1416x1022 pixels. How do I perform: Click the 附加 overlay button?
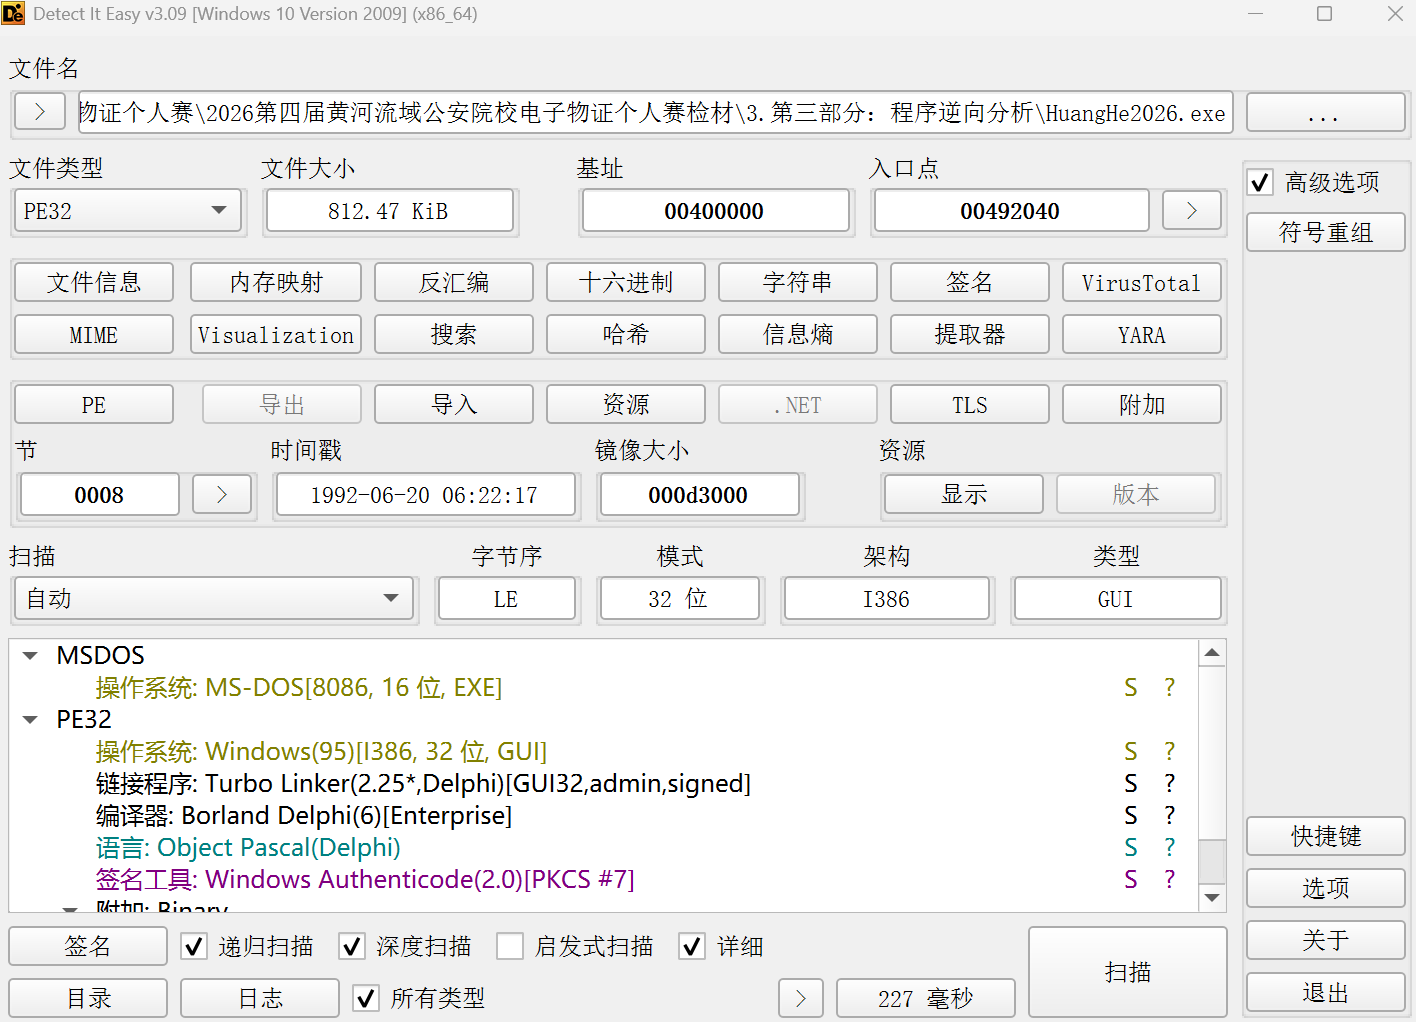(1142, 404)
